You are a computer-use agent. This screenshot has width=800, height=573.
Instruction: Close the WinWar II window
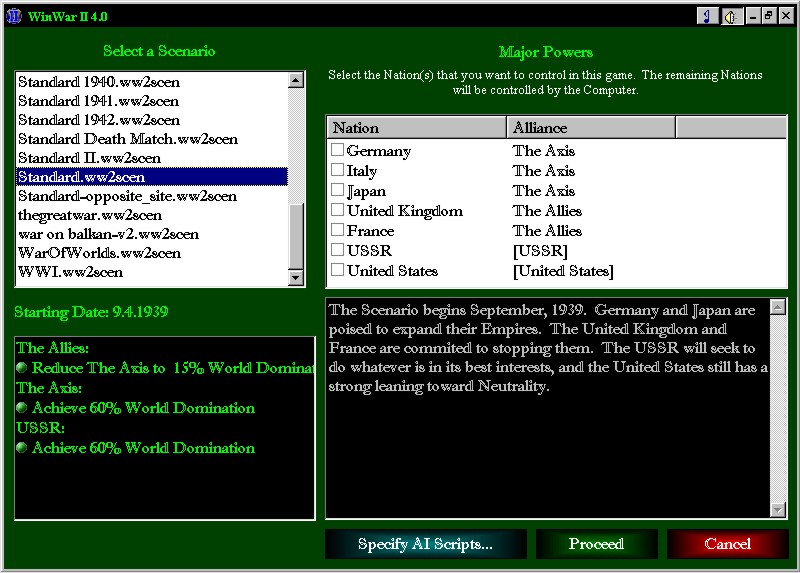coord(786,16)
